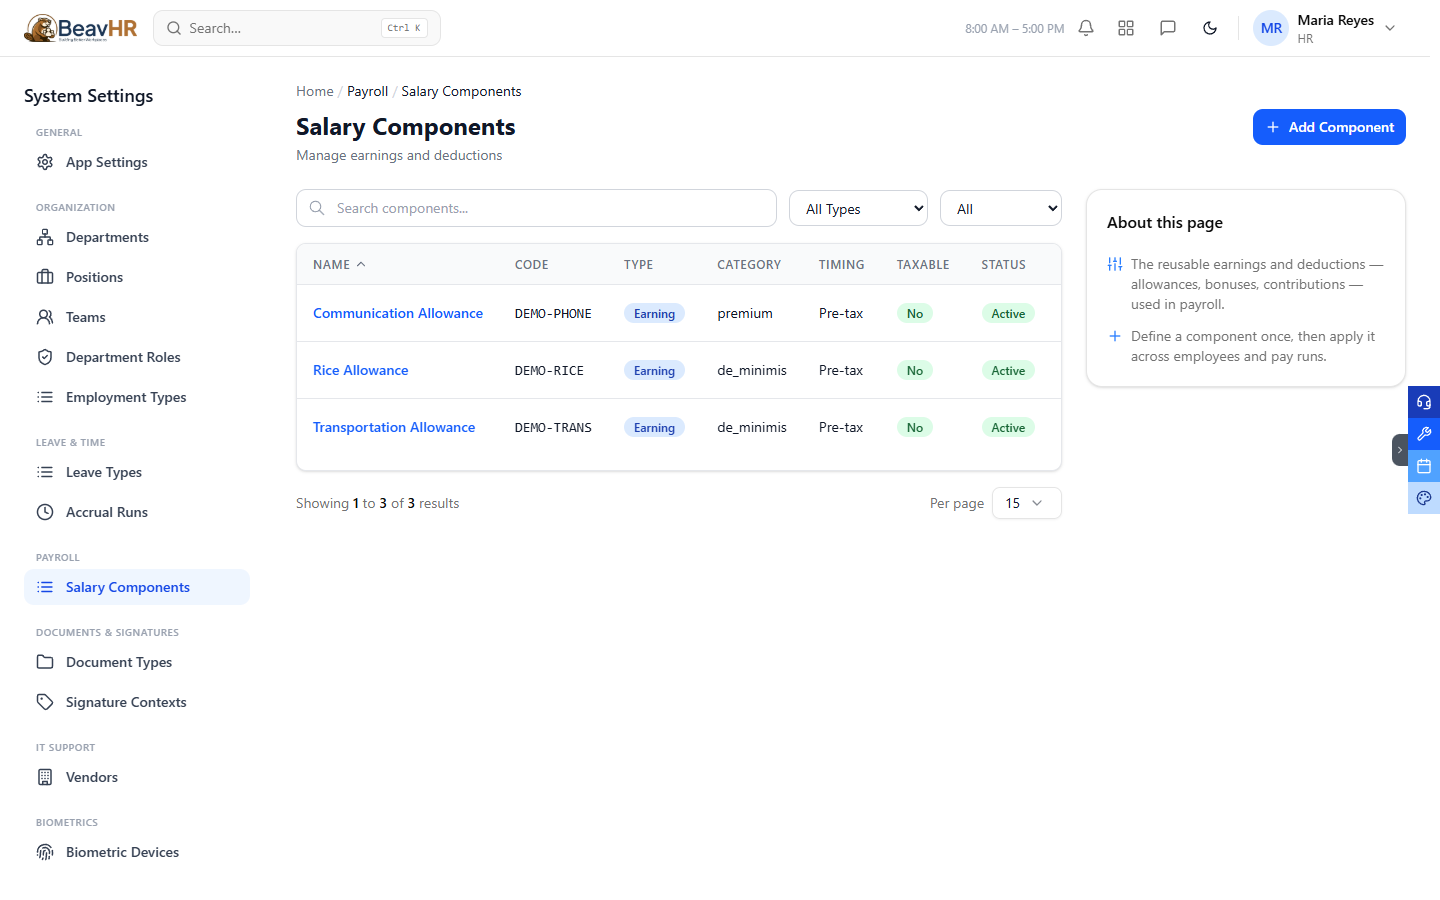
Task: Open the notifications bell
Action: [x=1086, y=28]
